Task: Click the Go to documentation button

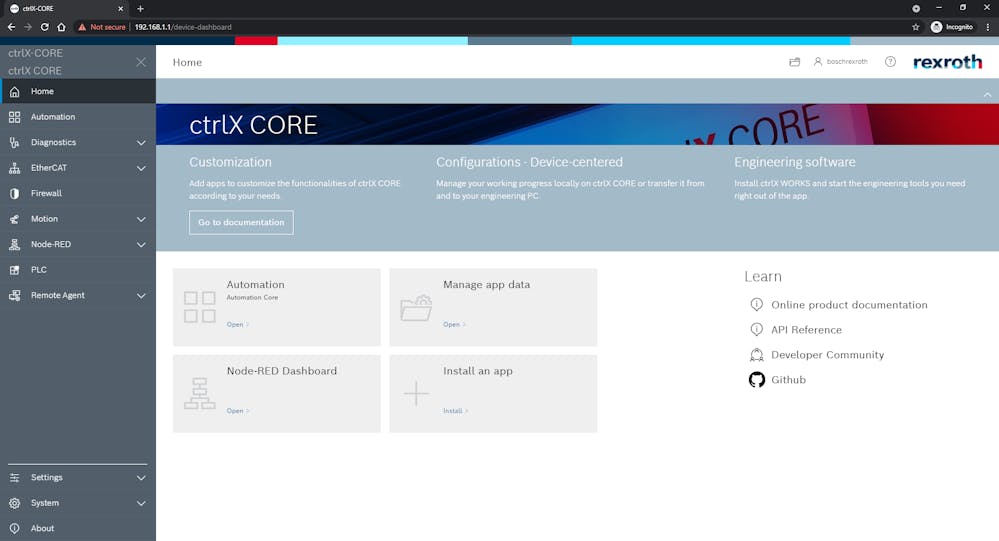Action: point(241,222)
